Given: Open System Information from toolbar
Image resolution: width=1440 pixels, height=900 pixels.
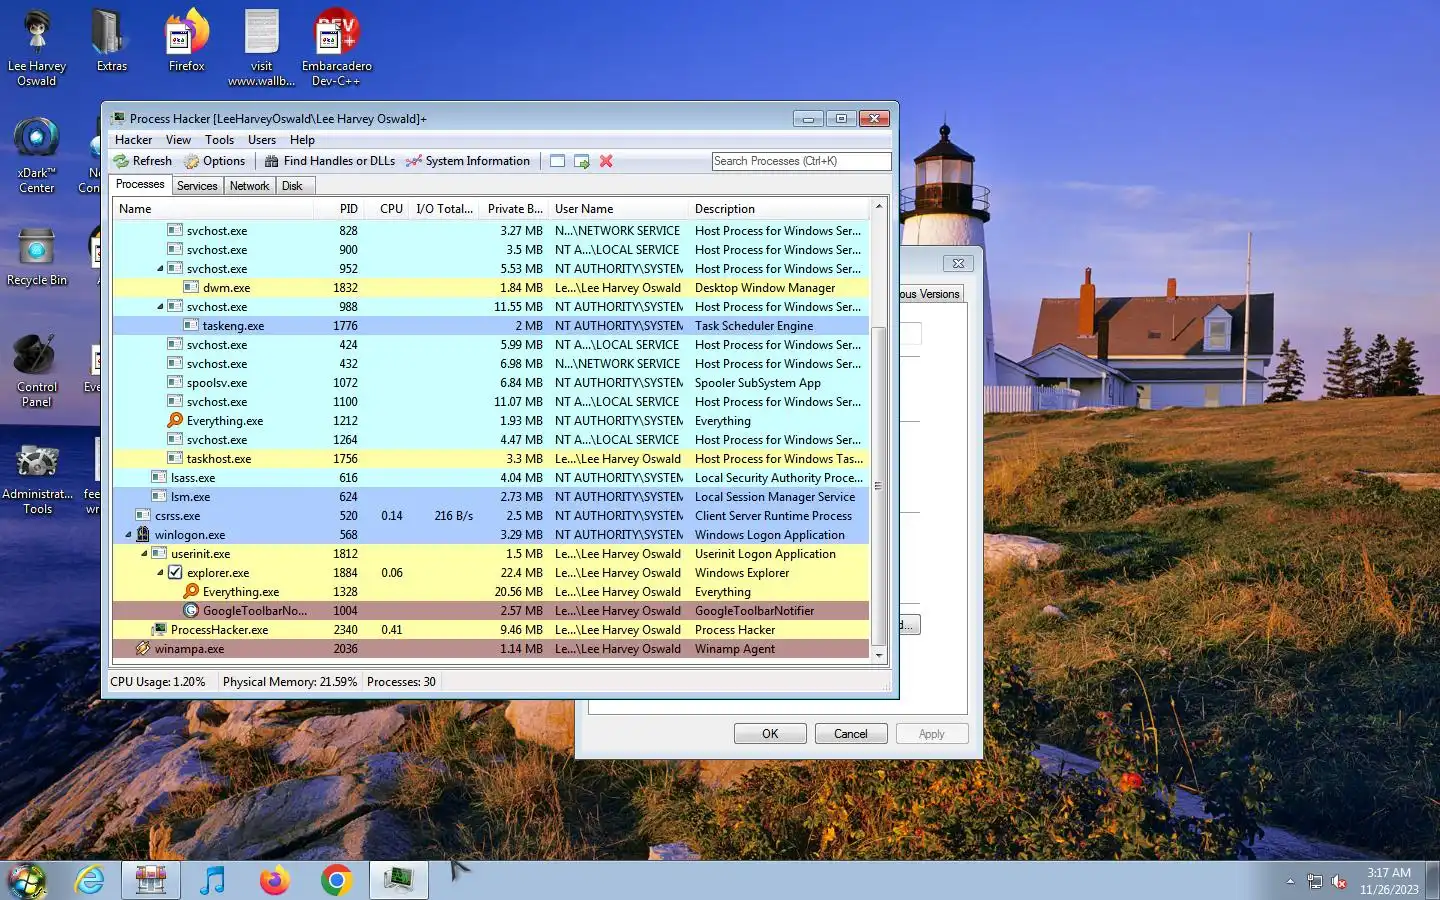Looking at the screenshot, I should pyautogui.click(x=468, y=161).
